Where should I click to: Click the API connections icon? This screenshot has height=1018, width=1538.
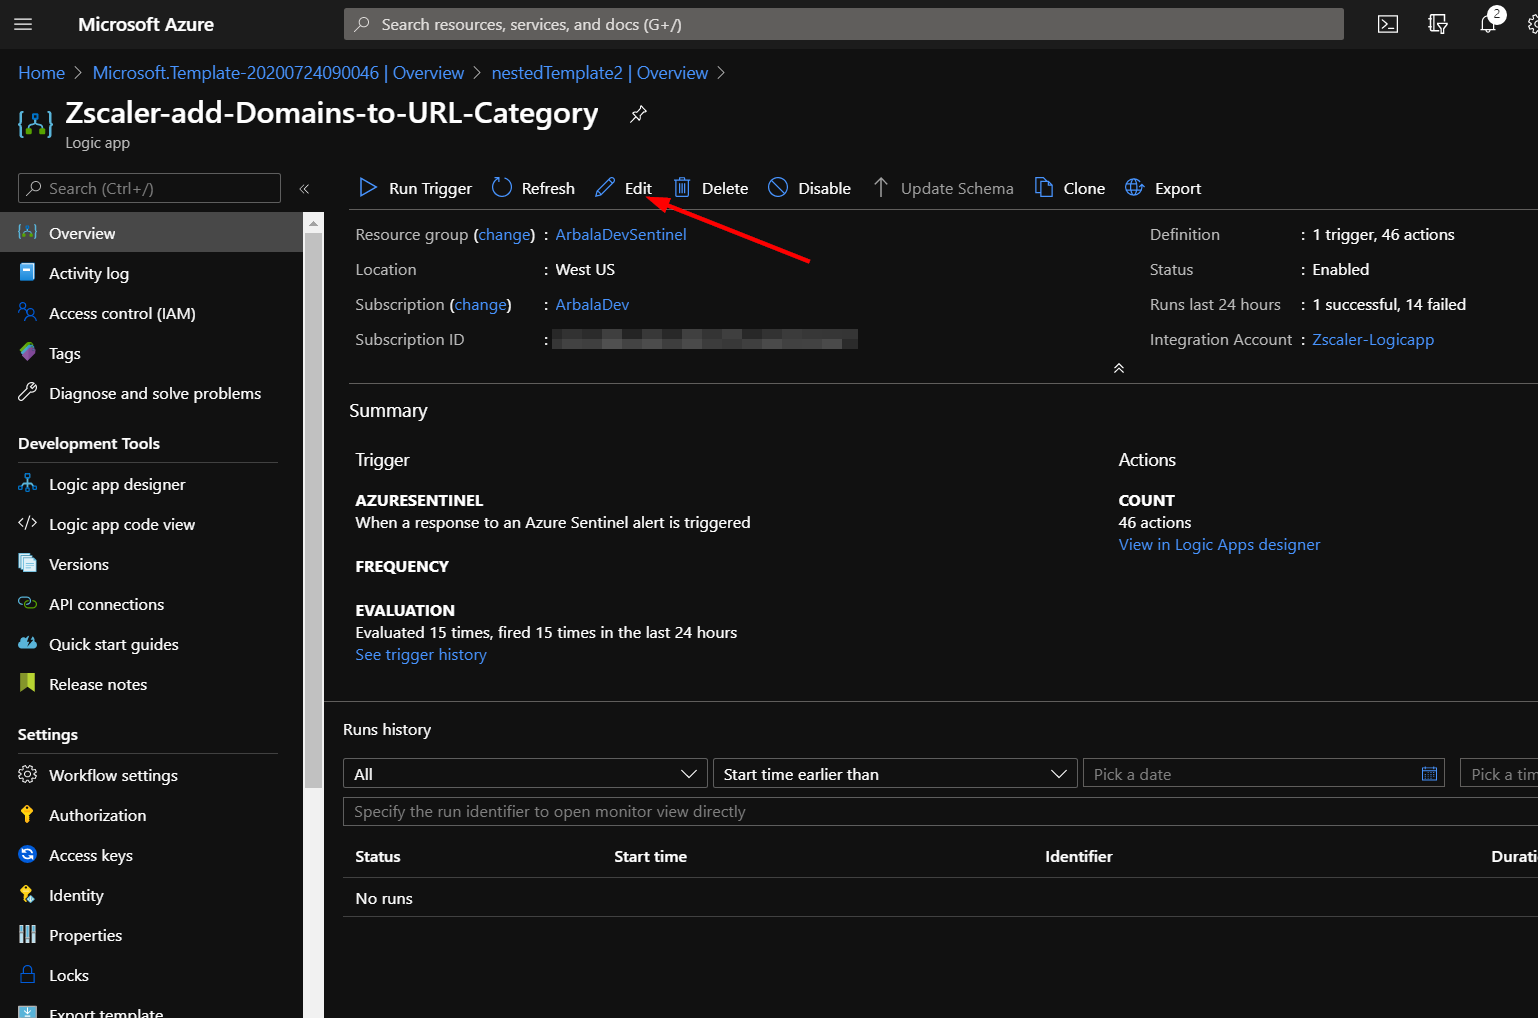tap(27, 603)
